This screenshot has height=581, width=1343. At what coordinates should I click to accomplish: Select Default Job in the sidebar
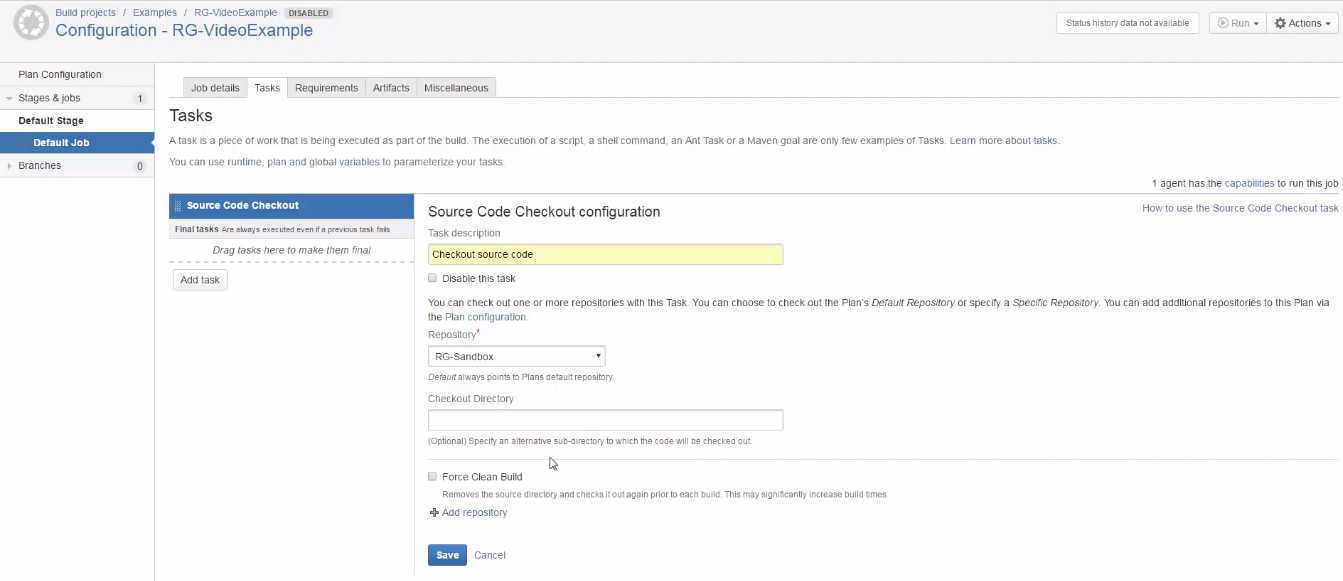pyautogui.click(x=61, y=143)
